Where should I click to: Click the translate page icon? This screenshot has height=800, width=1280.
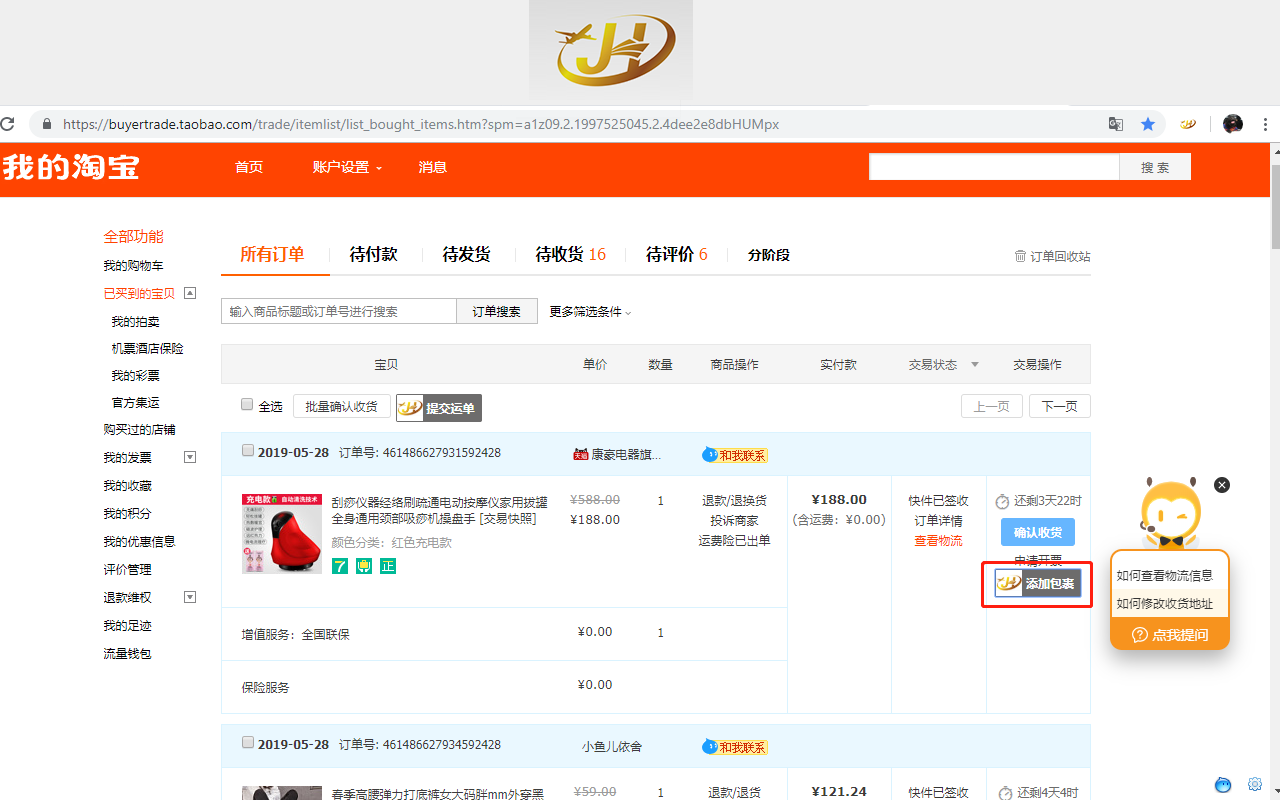(x=1116, y=124)
